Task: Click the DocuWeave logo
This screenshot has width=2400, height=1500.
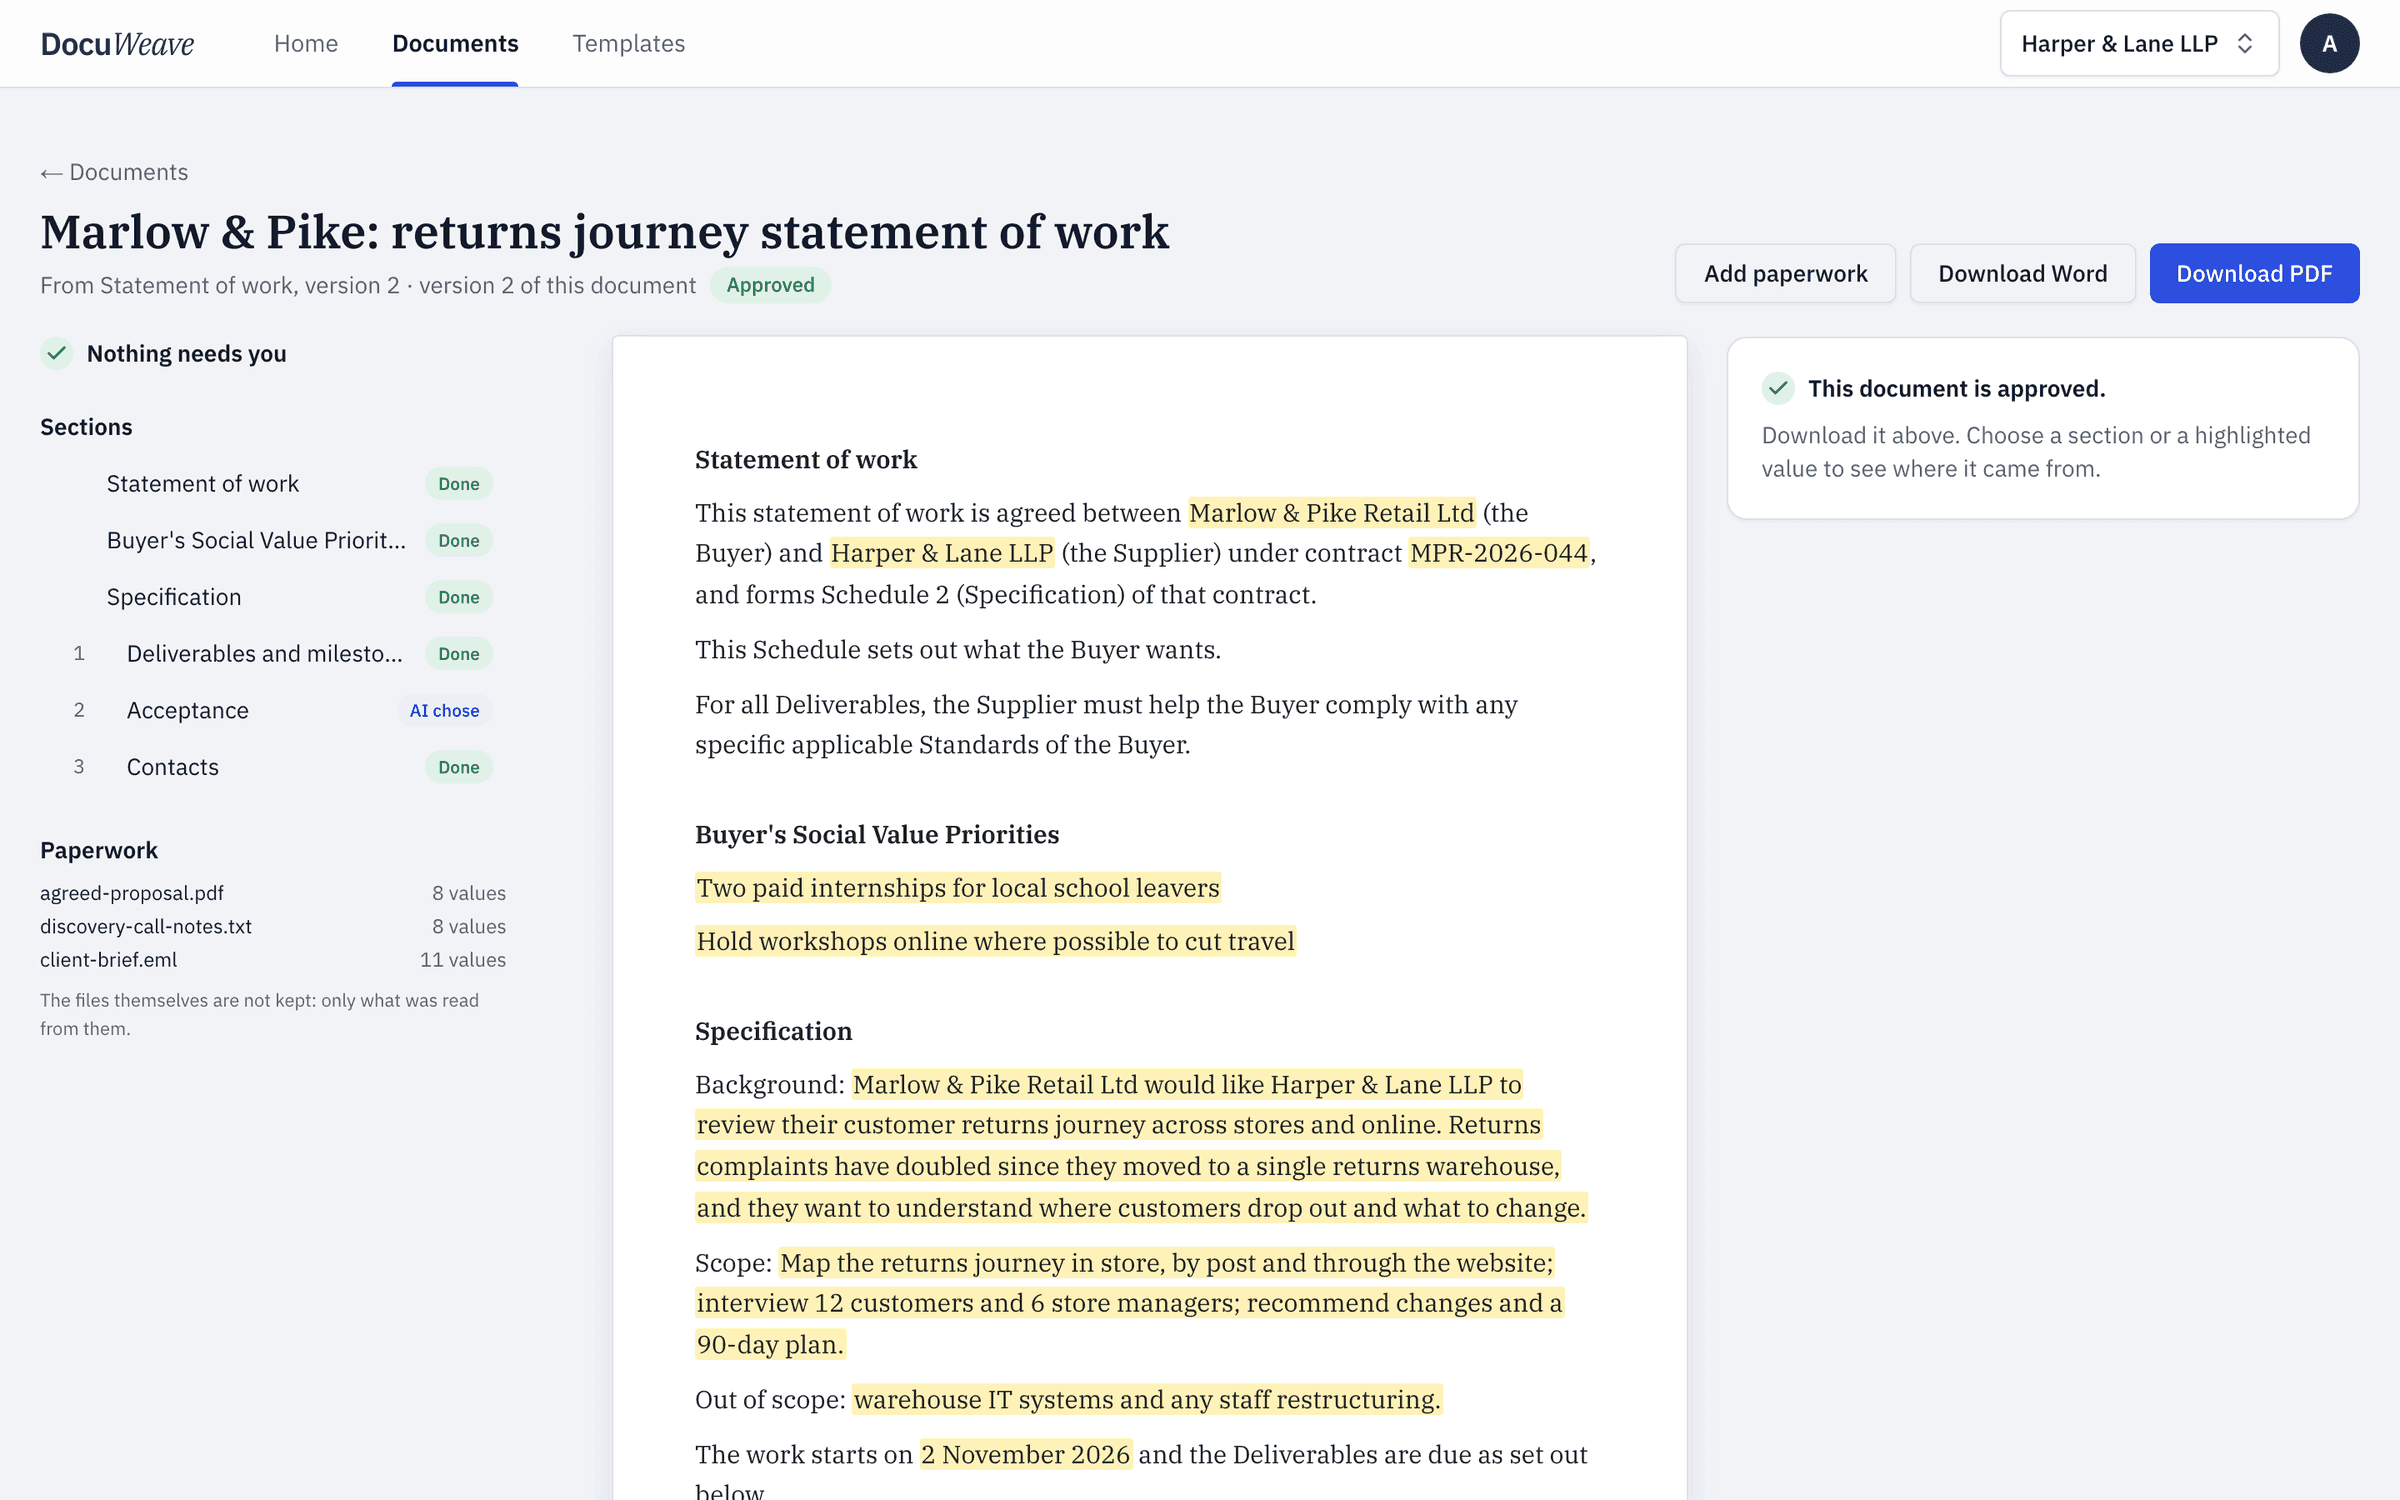Action: (117, 43)
